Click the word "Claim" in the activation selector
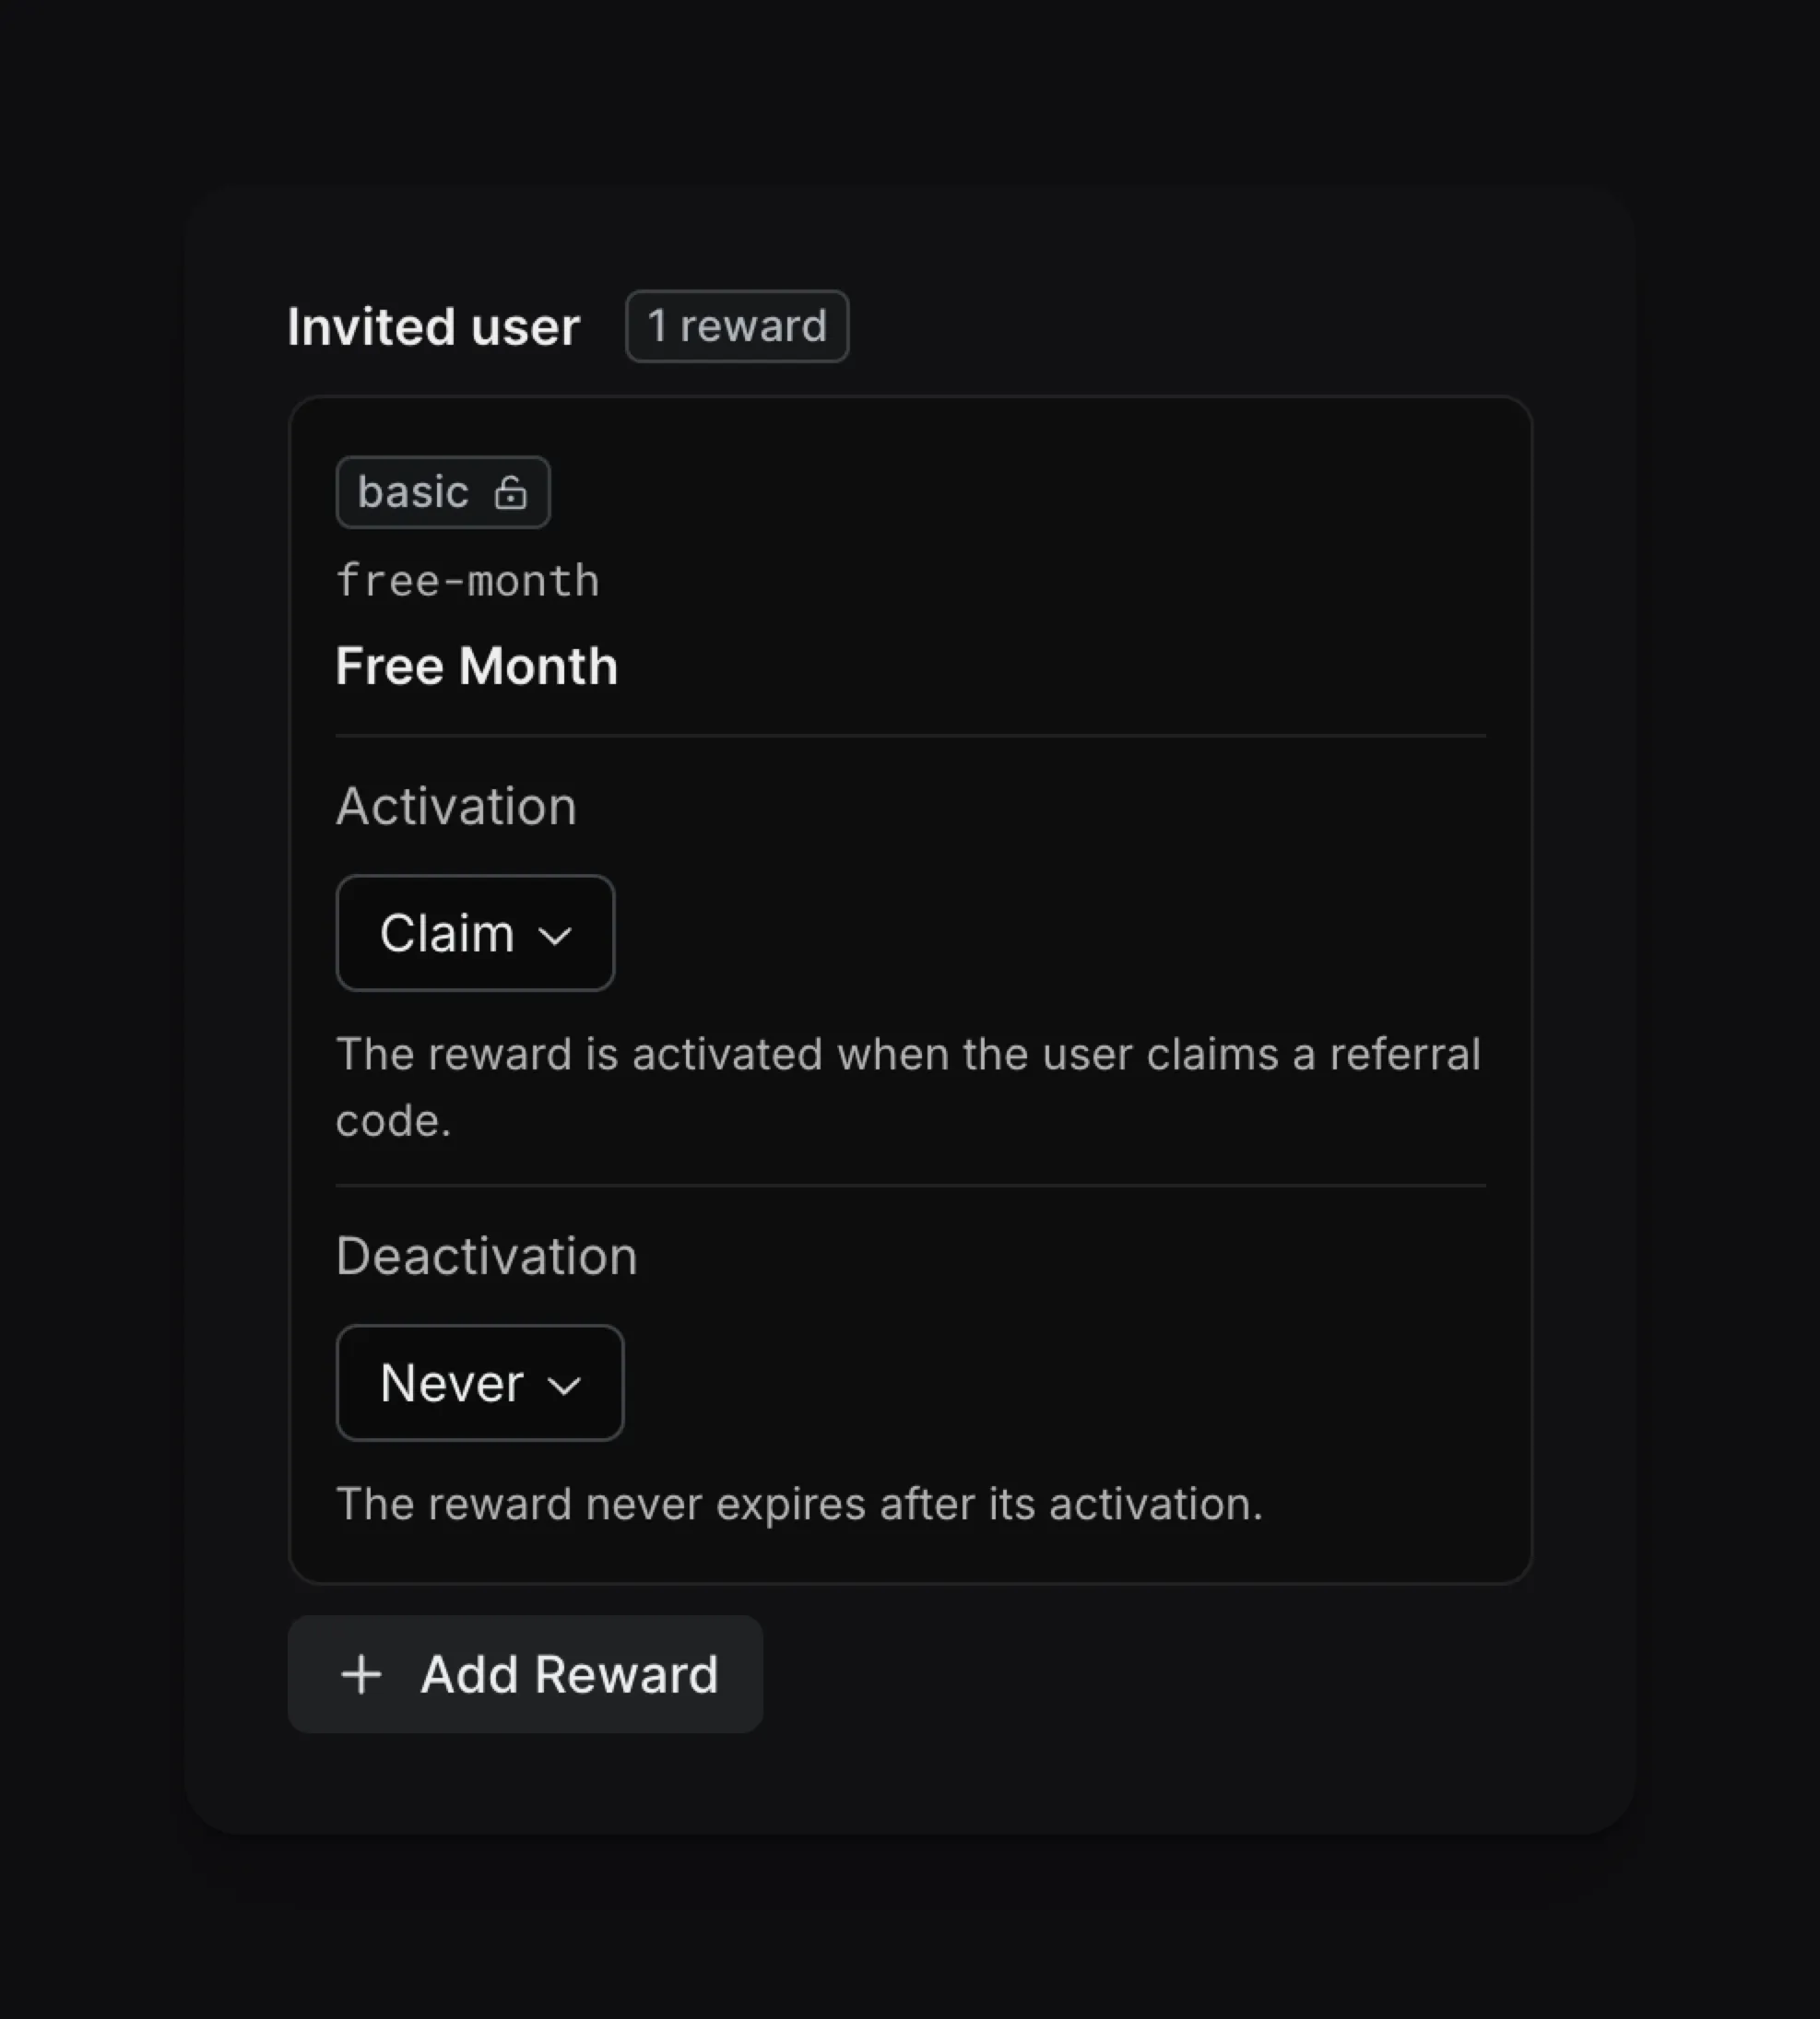The width and height of the screenshot is (1820, 2019). [x=447, y=933]
